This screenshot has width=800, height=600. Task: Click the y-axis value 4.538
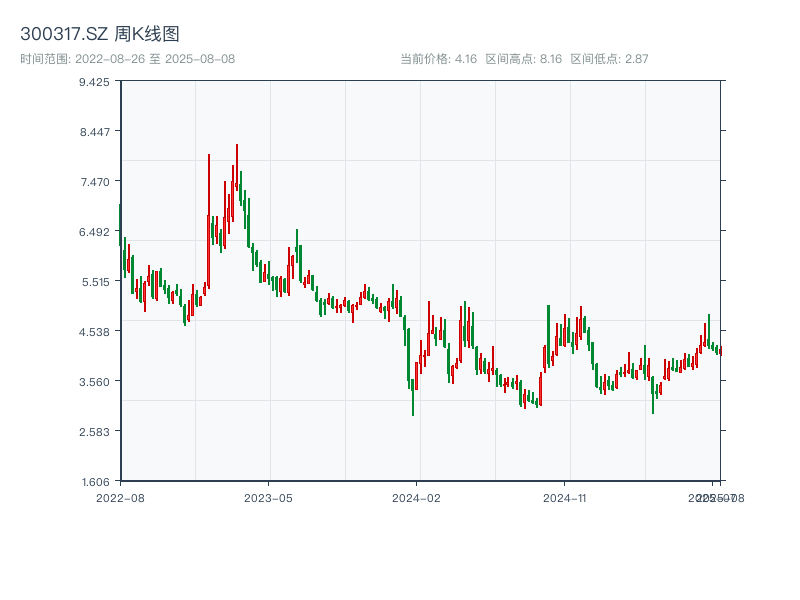[x=94, y=332]
